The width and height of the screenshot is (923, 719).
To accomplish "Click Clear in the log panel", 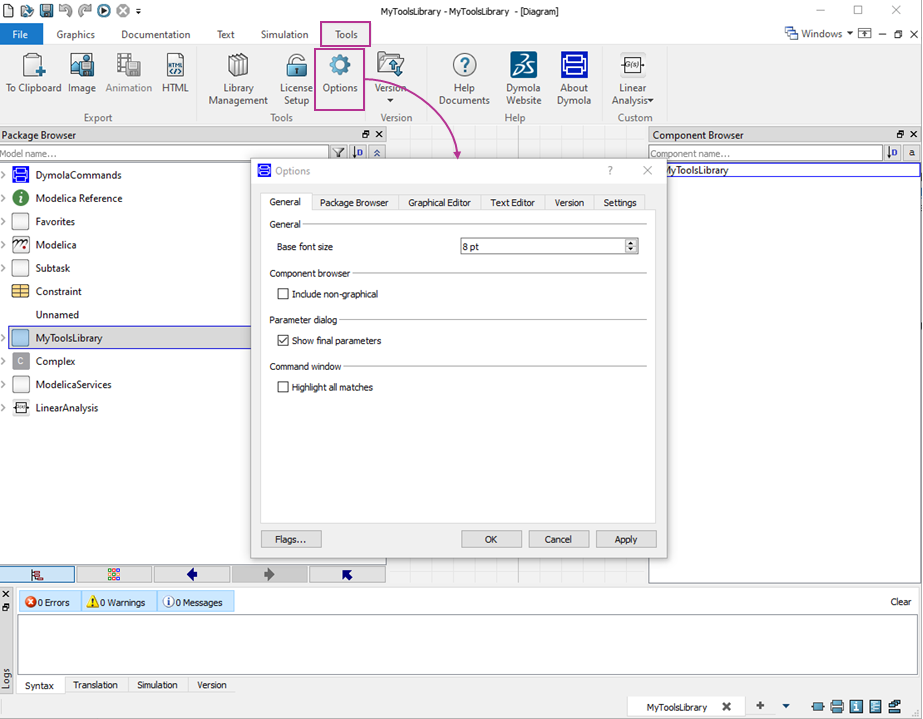I will pos(900,602).
